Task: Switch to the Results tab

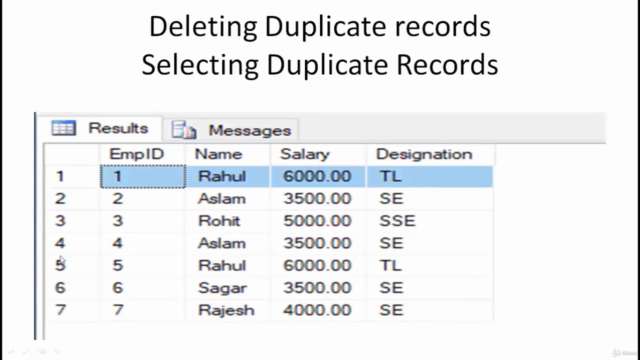Action: (x=100, y=129)
